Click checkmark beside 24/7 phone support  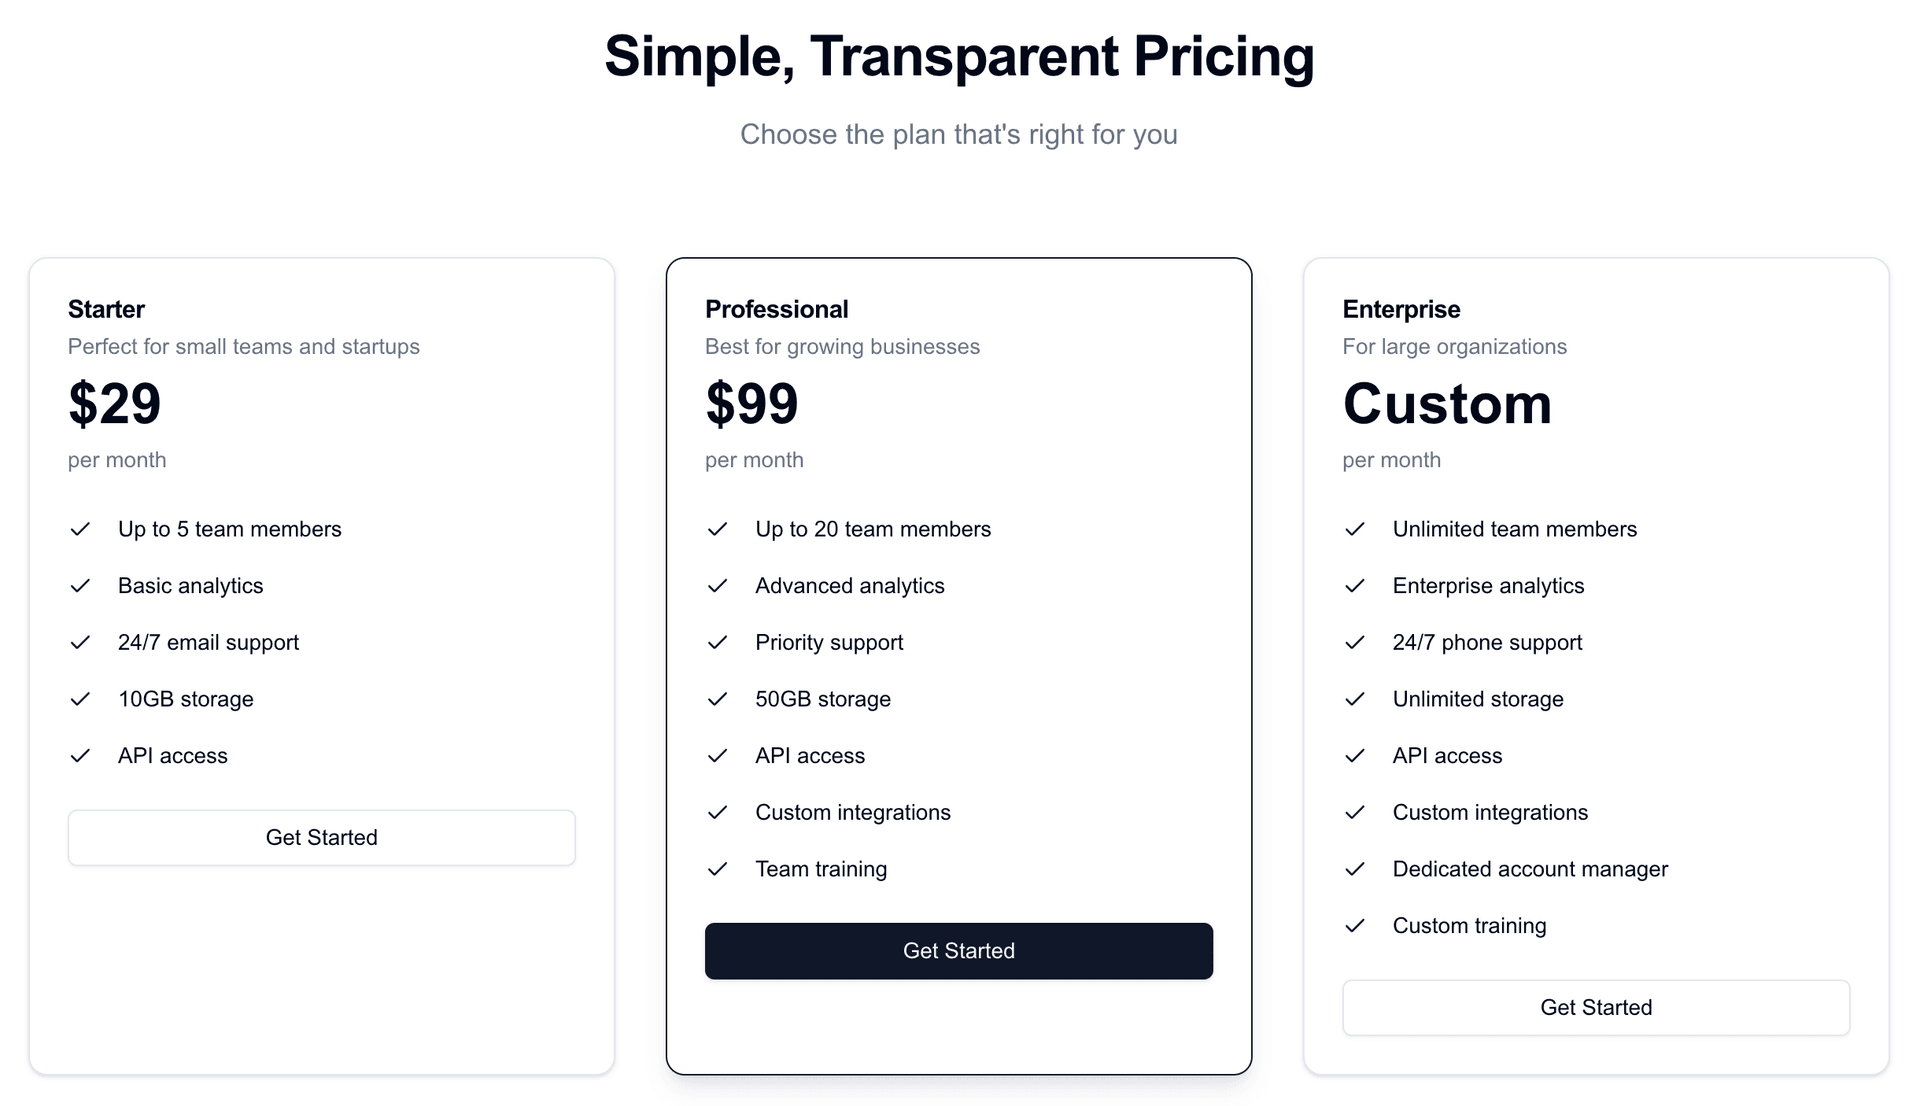[1355, 642]
